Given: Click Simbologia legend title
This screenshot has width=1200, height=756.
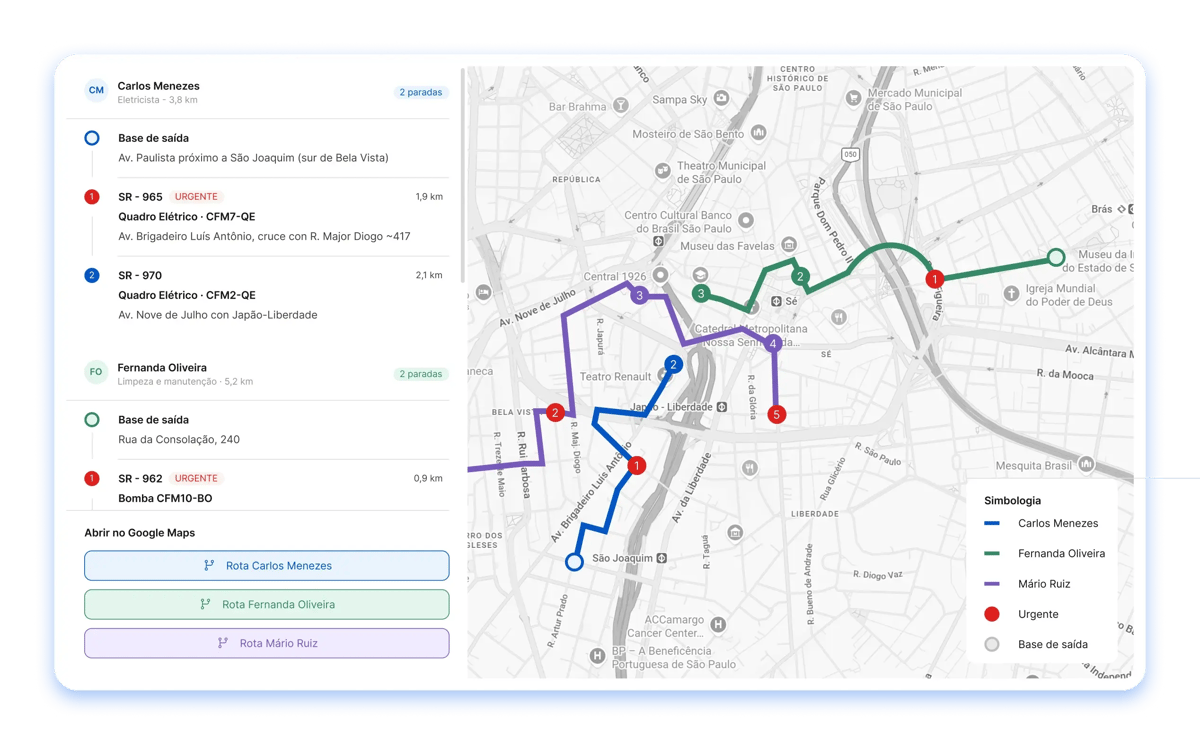Looking at the screenshot, I should pyautogui.click(x=1012, y=500).
